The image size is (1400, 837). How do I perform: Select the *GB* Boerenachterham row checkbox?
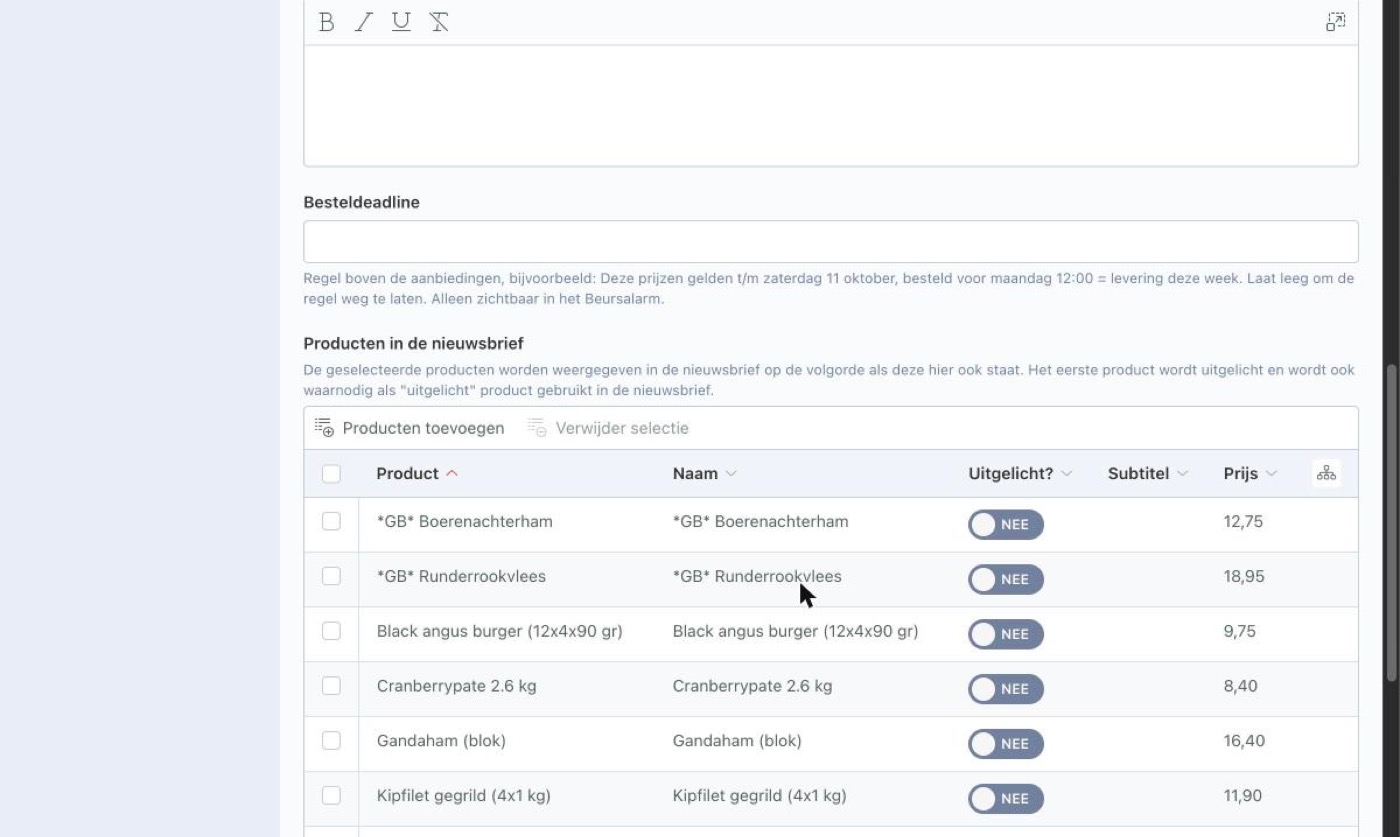tap(331, 521)
